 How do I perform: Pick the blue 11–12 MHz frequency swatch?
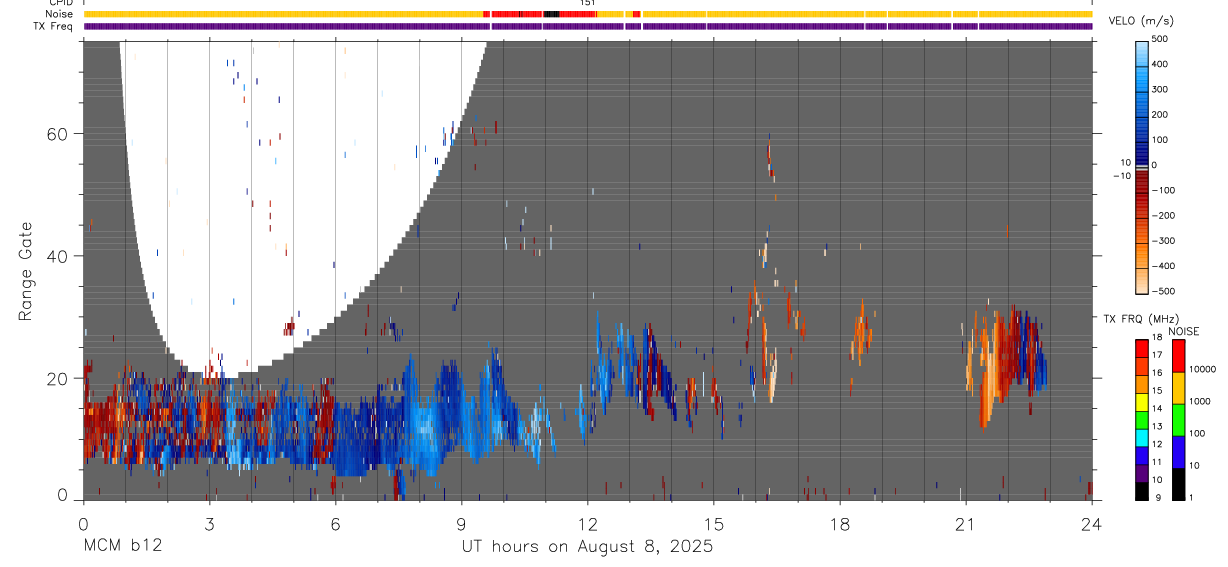point(1142,455)
